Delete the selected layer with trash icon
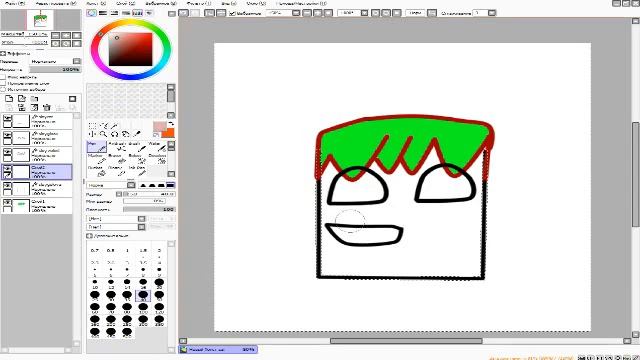Image resolution: width=640 pixels, height=360 pixels. (47, 107)
